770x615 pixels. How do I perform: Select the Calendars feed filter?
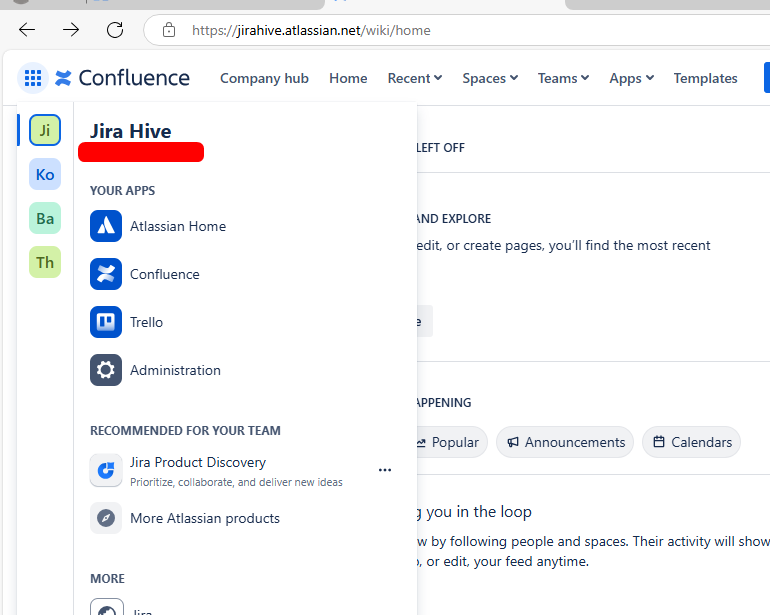(691, 442)
